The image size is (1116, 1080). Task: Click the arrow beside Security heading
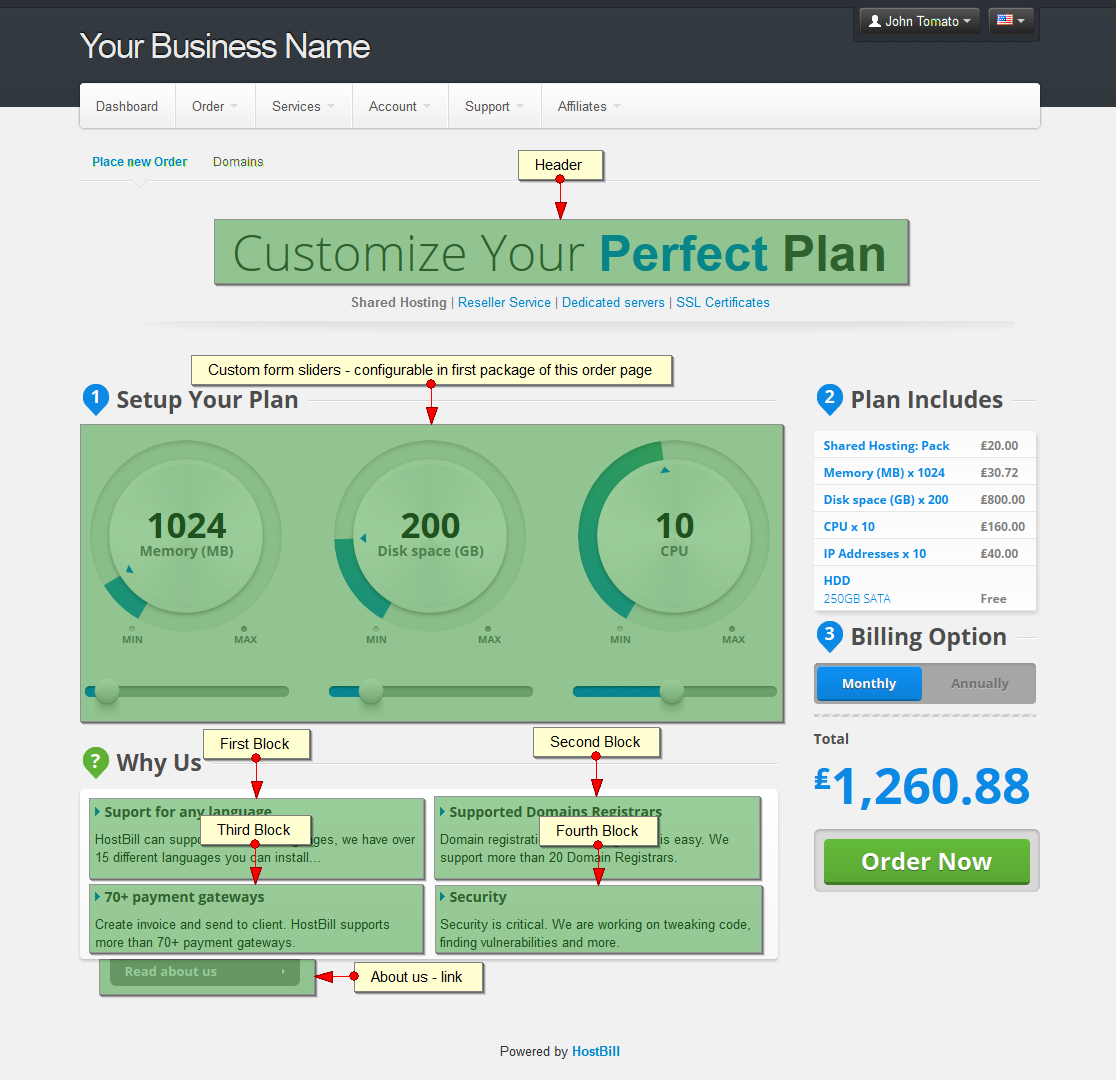point(442,896)
